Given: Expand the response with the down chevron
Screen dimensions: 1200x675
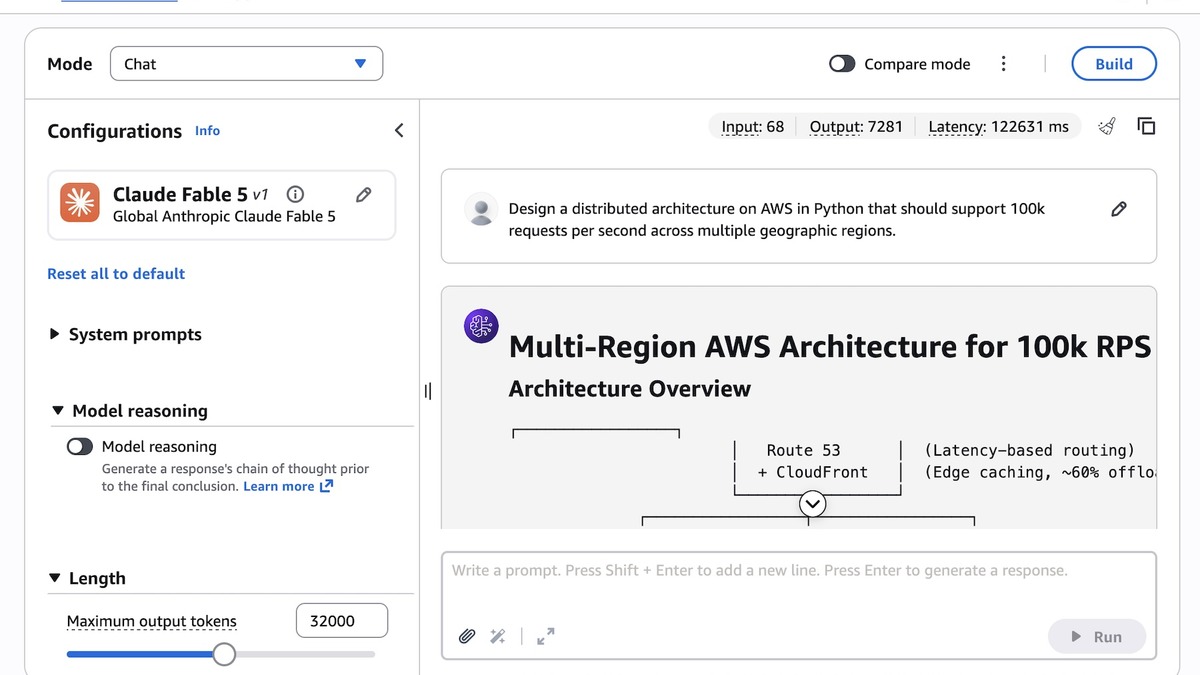Looking at the screenshot, I should pos(813,504).
